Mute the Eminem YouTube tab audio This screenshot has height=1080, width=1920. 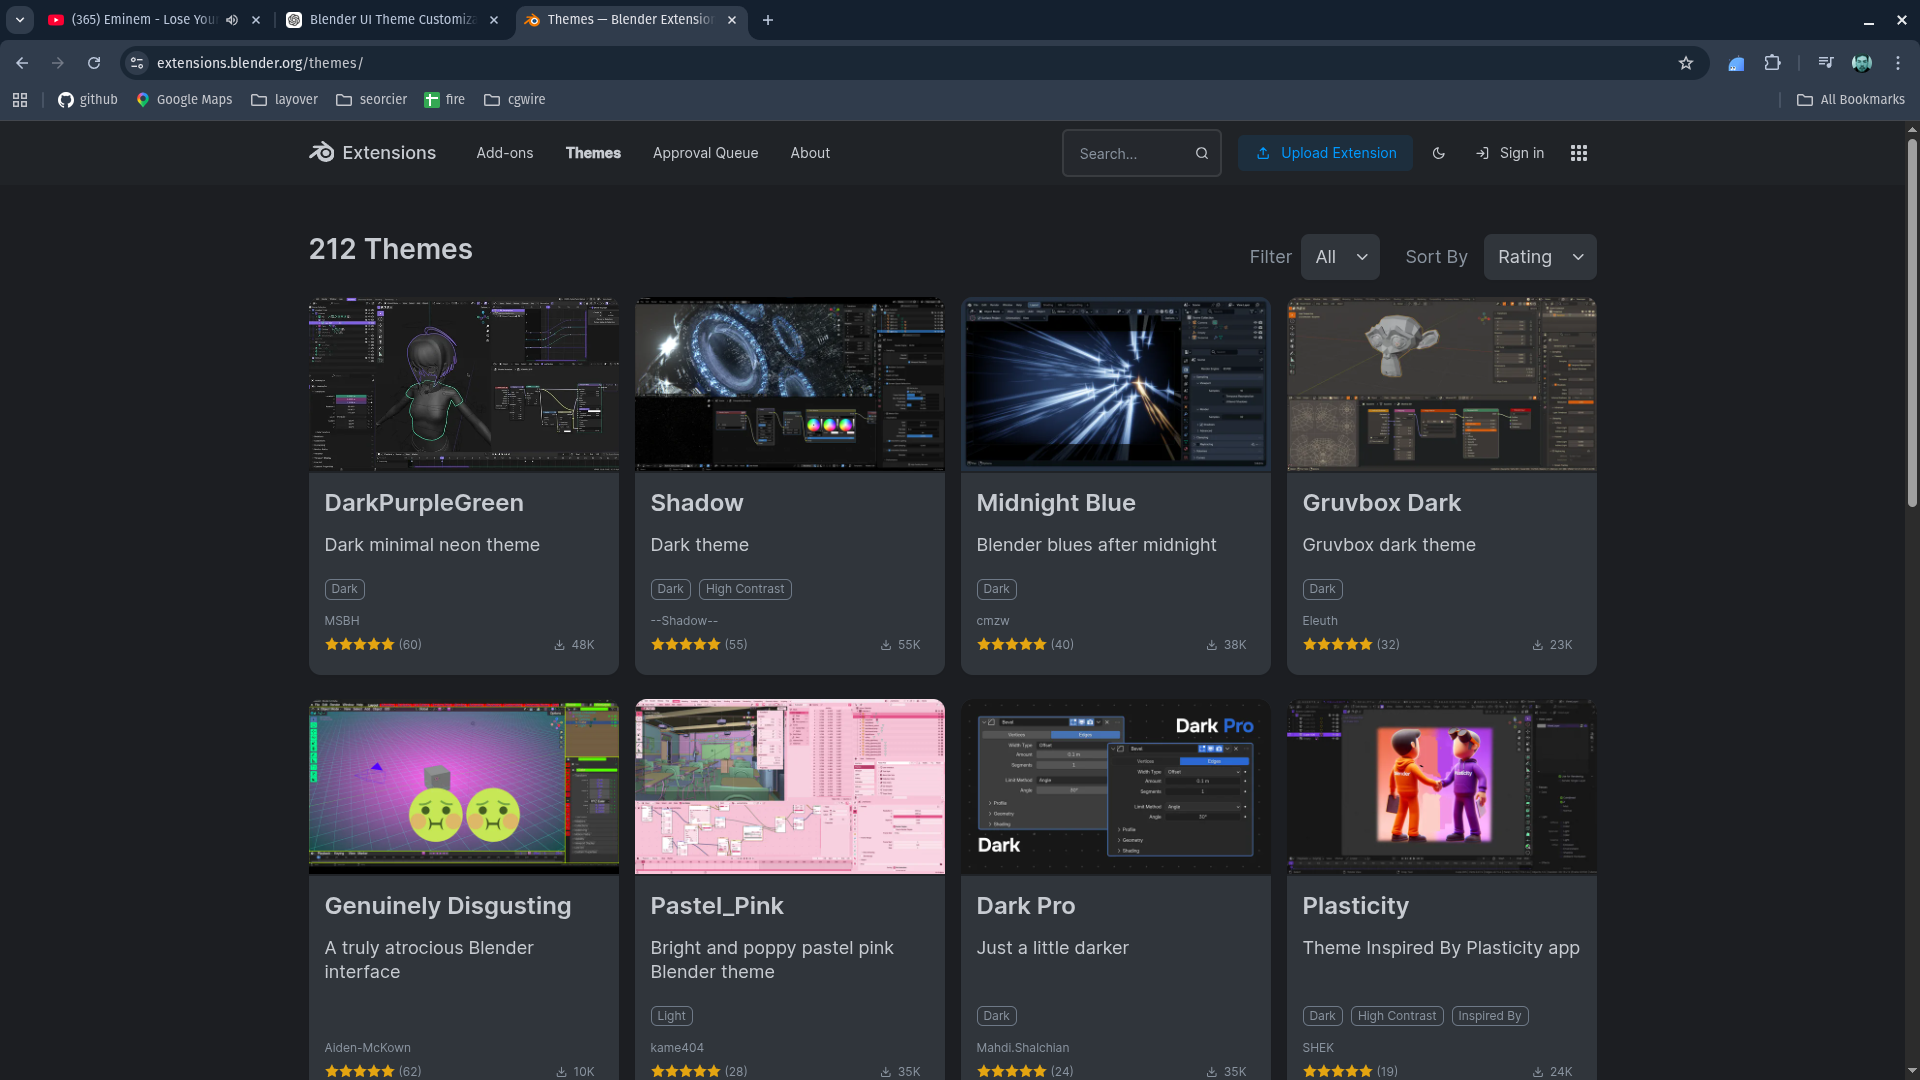[232, 20]
